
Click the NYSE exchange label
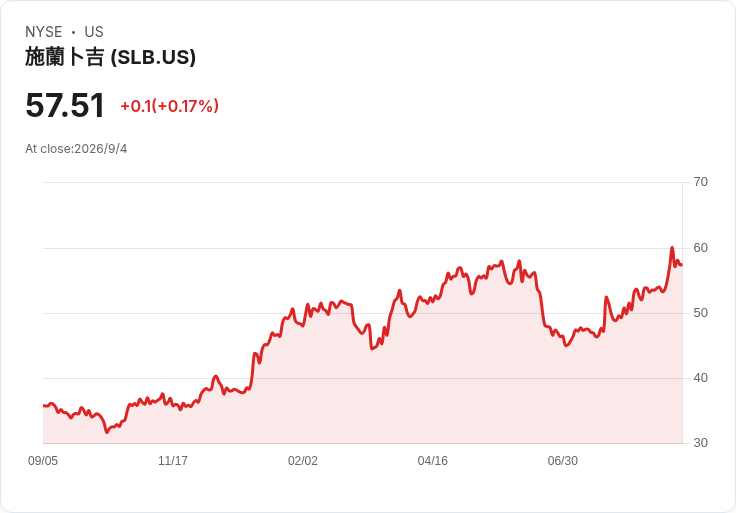(44, 32)
